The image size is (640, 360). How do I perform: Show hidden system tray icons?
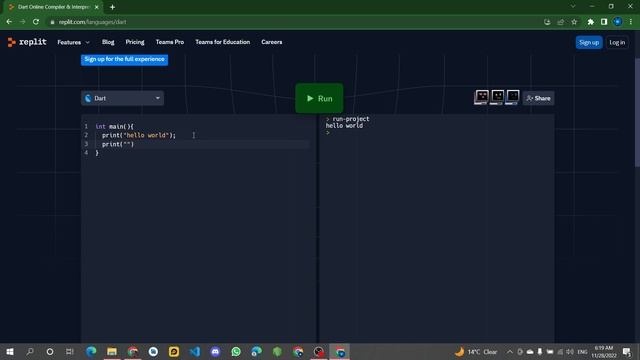(510, 351)
